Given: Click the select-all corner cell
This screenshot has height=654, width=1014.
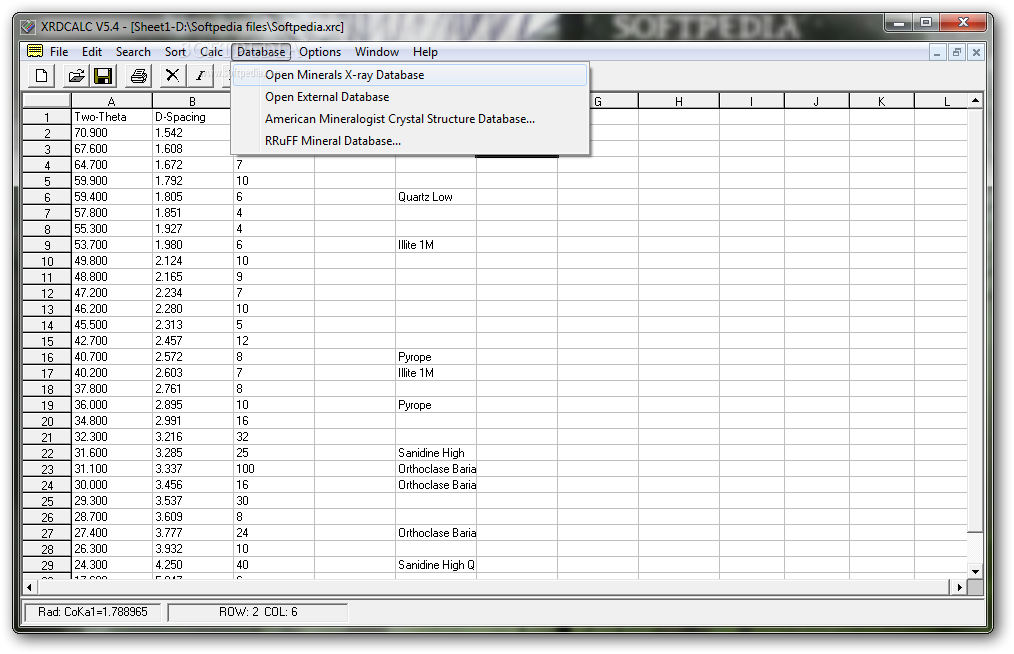Looking at the screenshot, I should click(47, 101).
